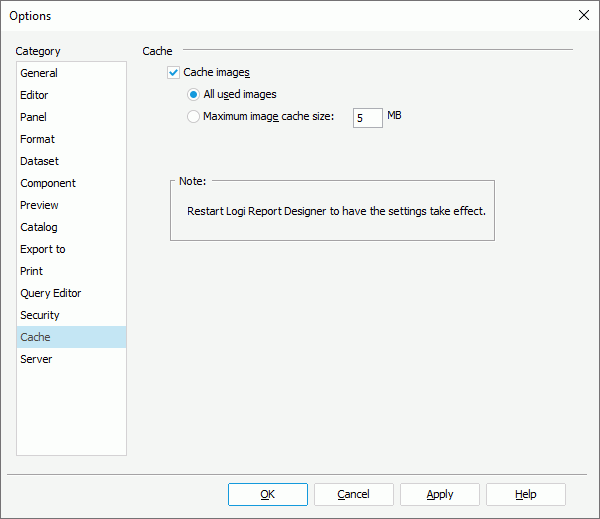Open the Export to category
The height and width of the screenshot is (519, 600).
coord(71,249)
